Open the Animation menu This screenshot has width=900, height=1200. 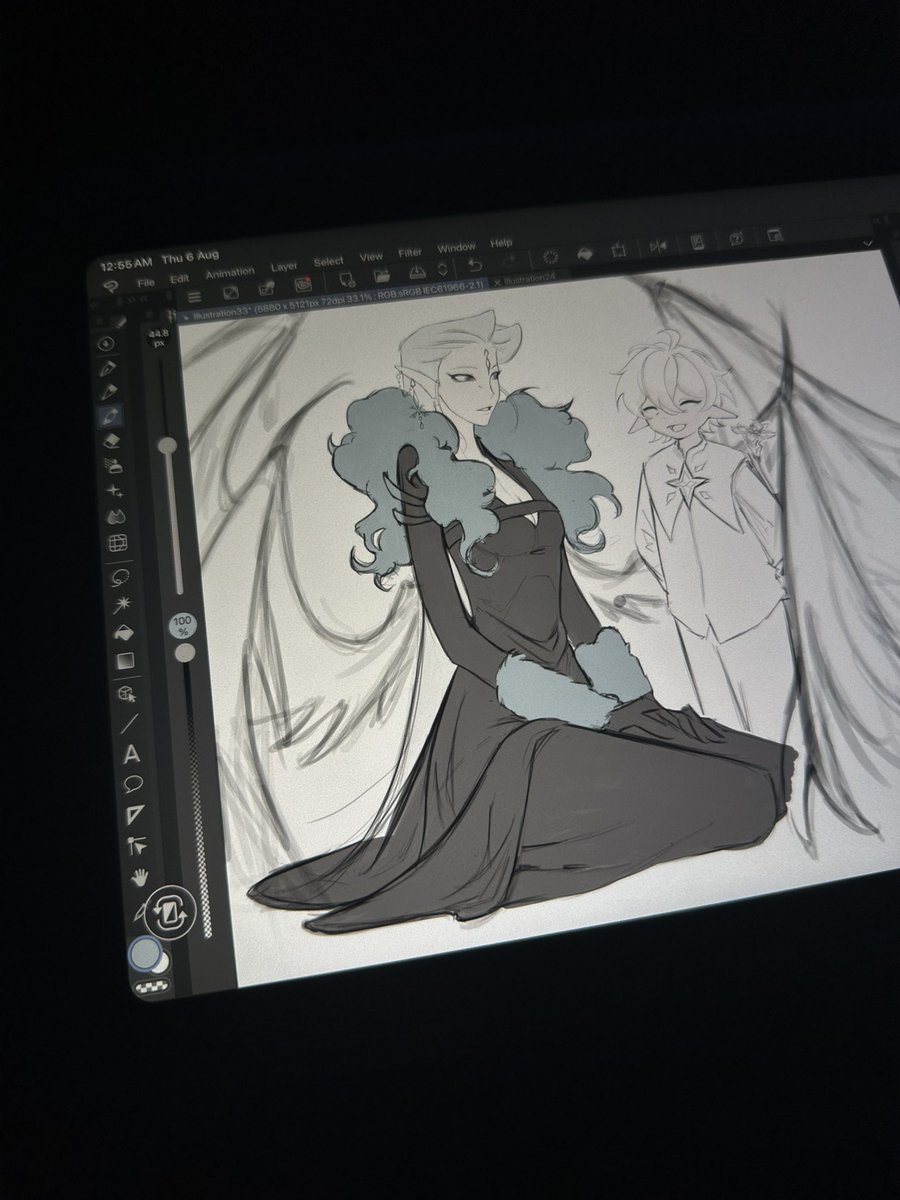coord(230,273)
